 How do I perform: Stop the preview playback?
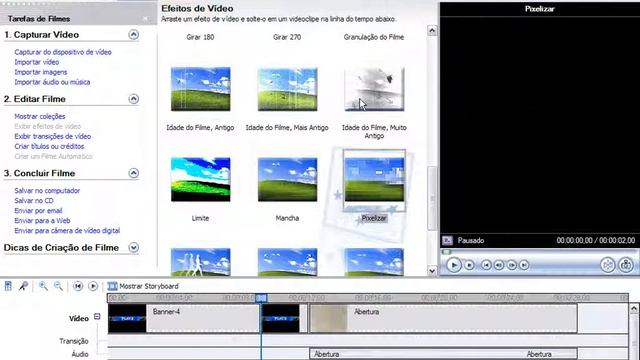coord(469,265)
